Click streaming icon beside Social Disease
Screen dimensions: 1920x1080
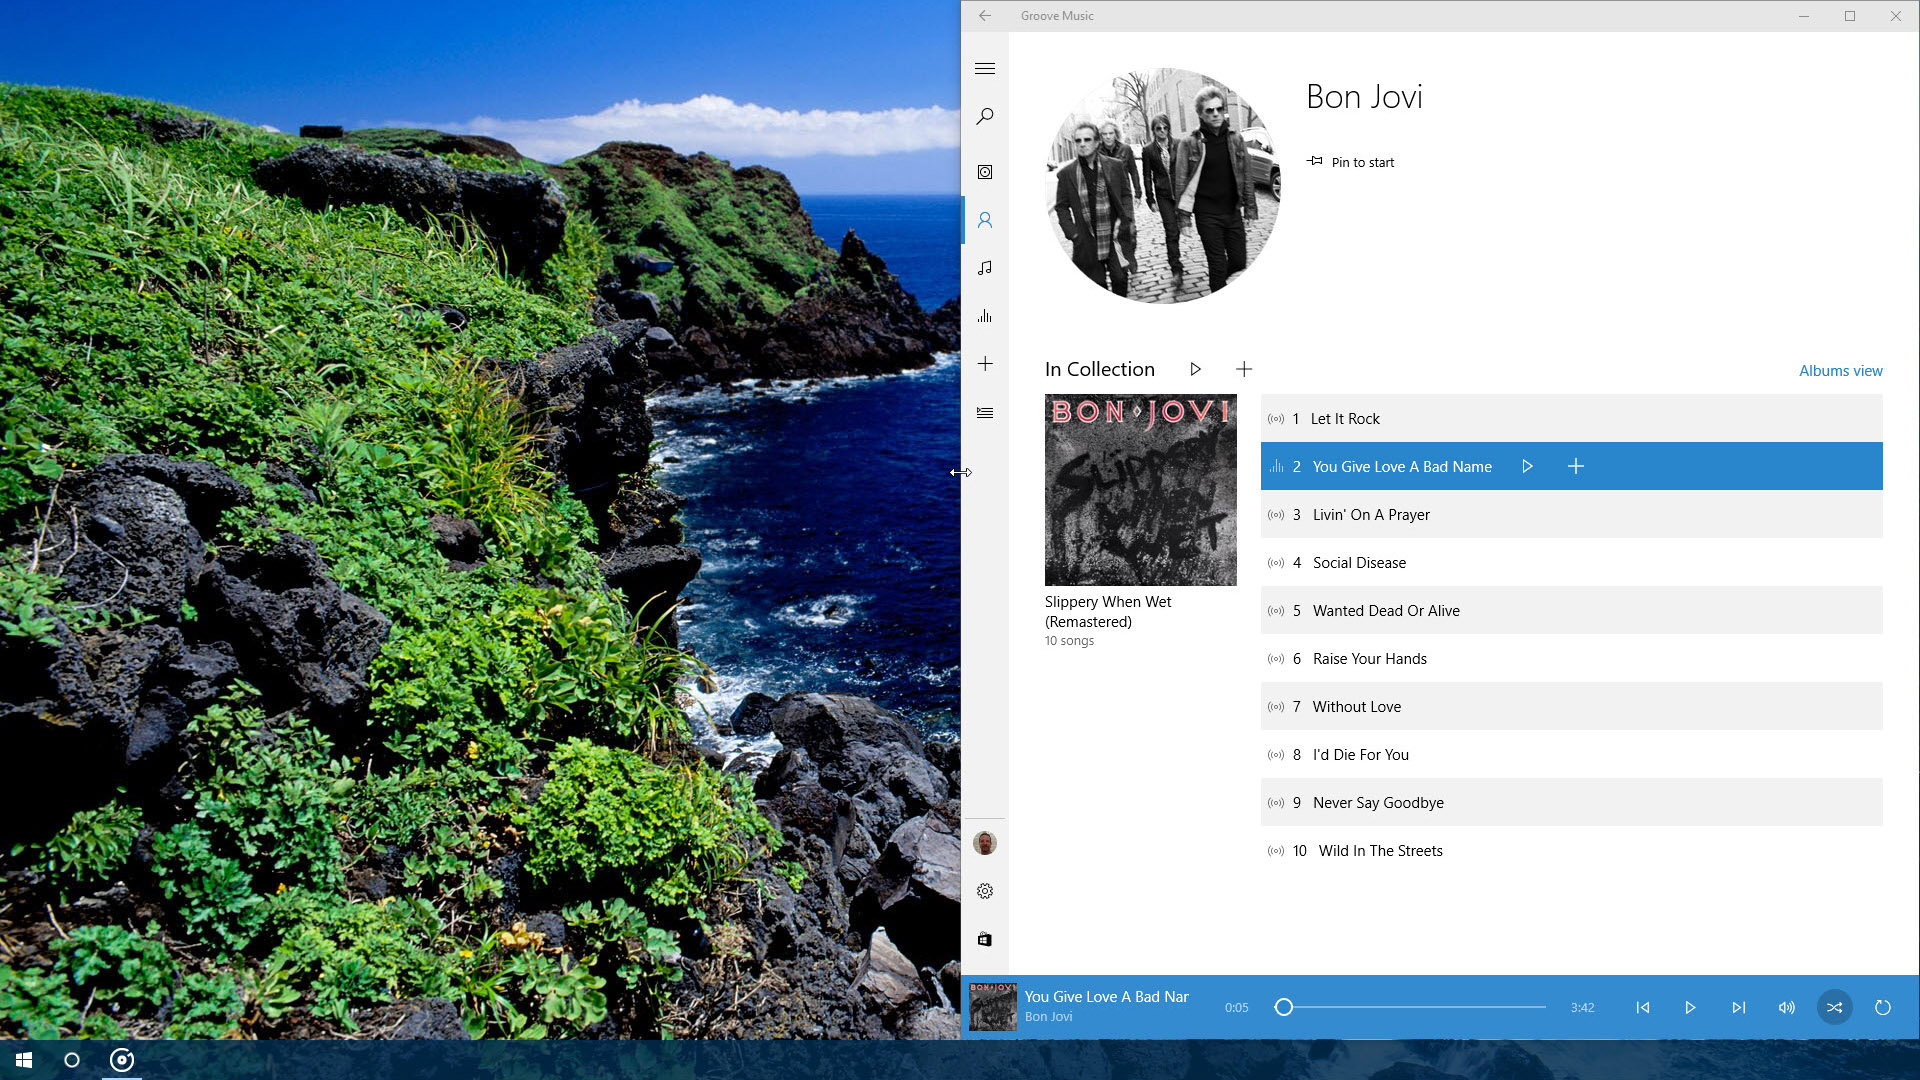pos(1276,563)
